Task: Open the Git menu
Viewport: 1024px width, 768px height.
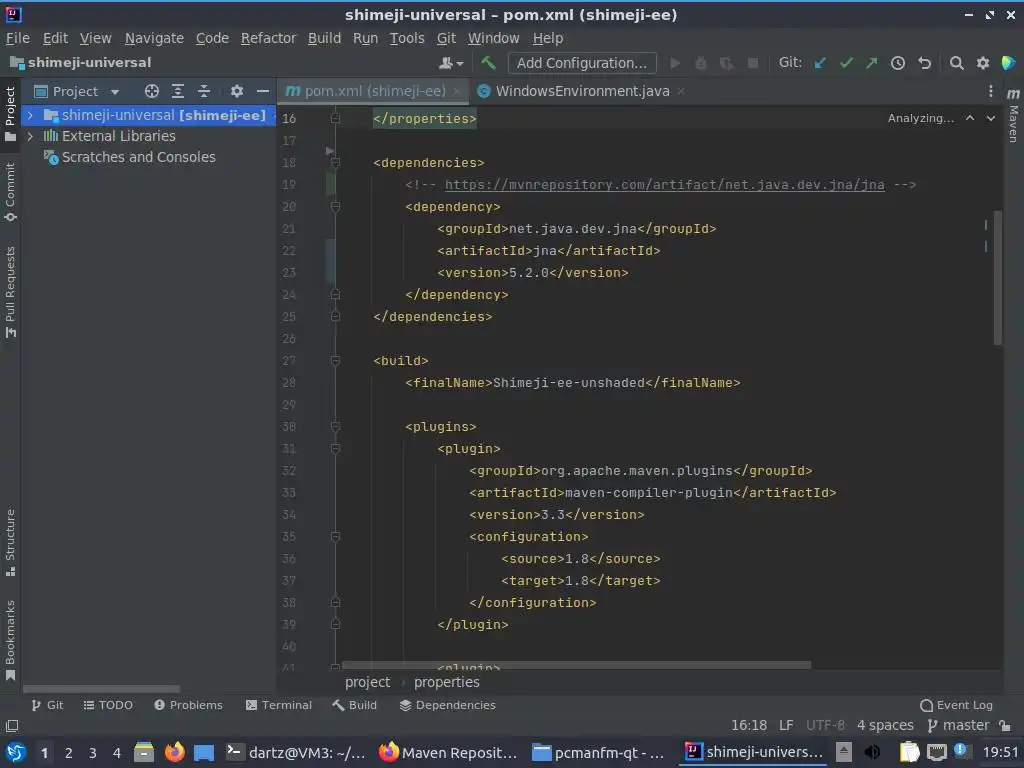Action: coord(446,39)
